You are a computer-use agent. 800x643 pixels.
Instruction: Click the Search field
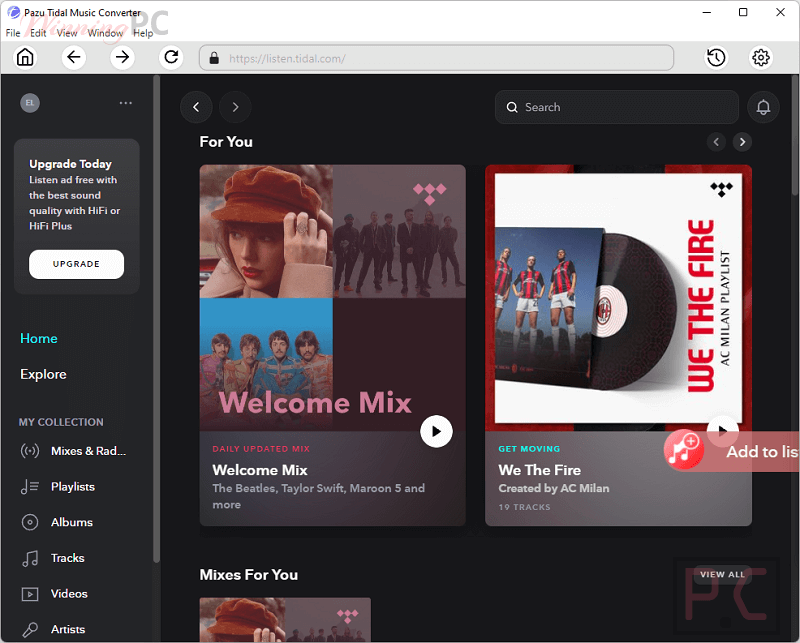pyautogui.click(x=617, y=107)
